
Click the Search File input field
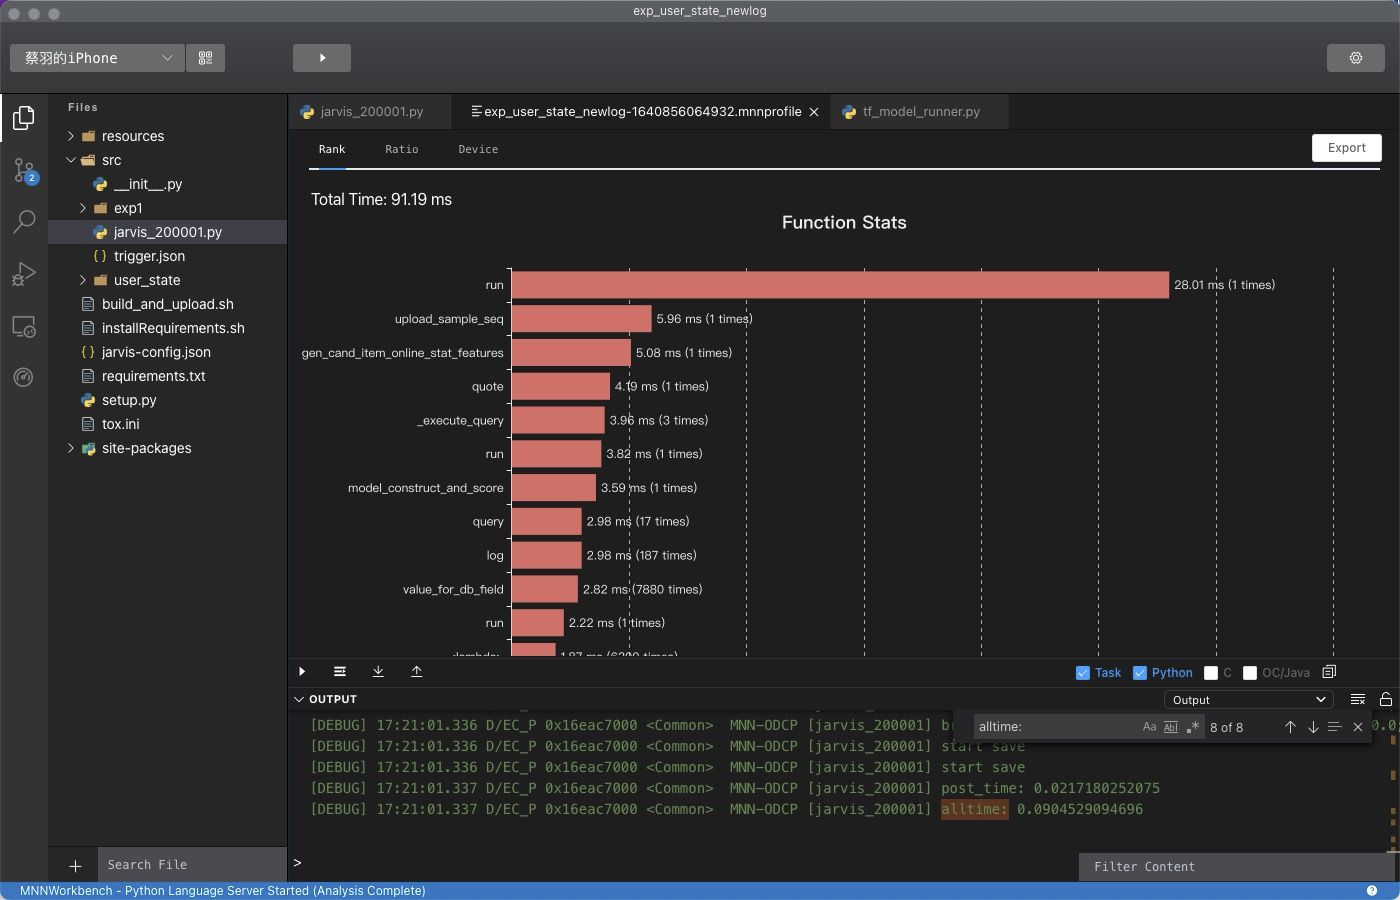tap(192, 865)
